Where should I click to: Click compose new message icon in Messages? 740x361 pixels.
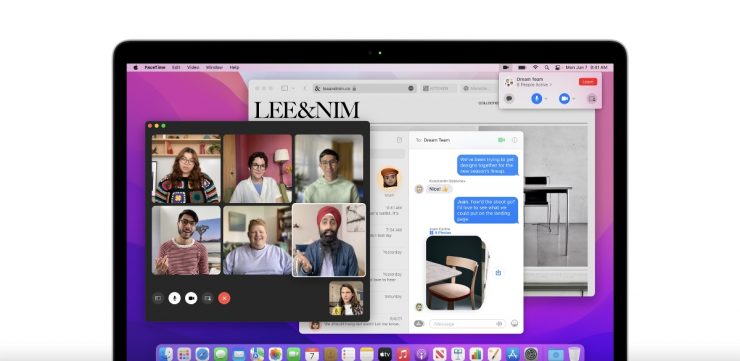point(399,140)
